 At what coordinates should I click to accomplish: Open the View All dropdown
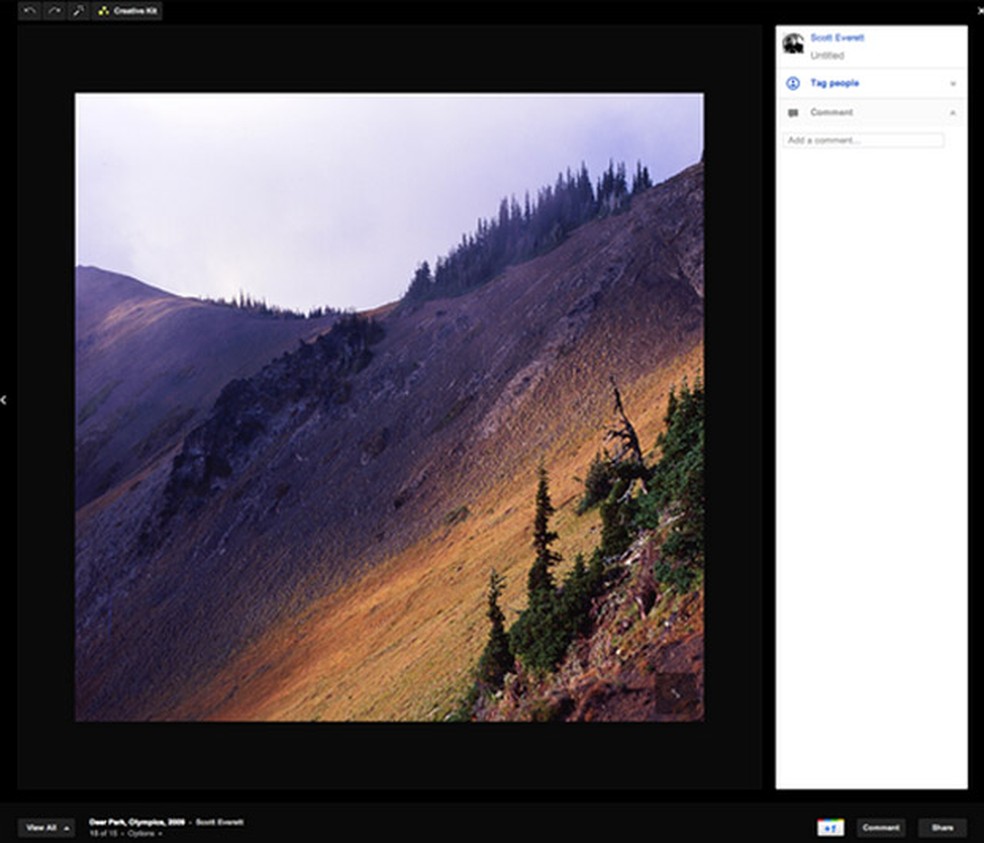click(x=46, y=828)
